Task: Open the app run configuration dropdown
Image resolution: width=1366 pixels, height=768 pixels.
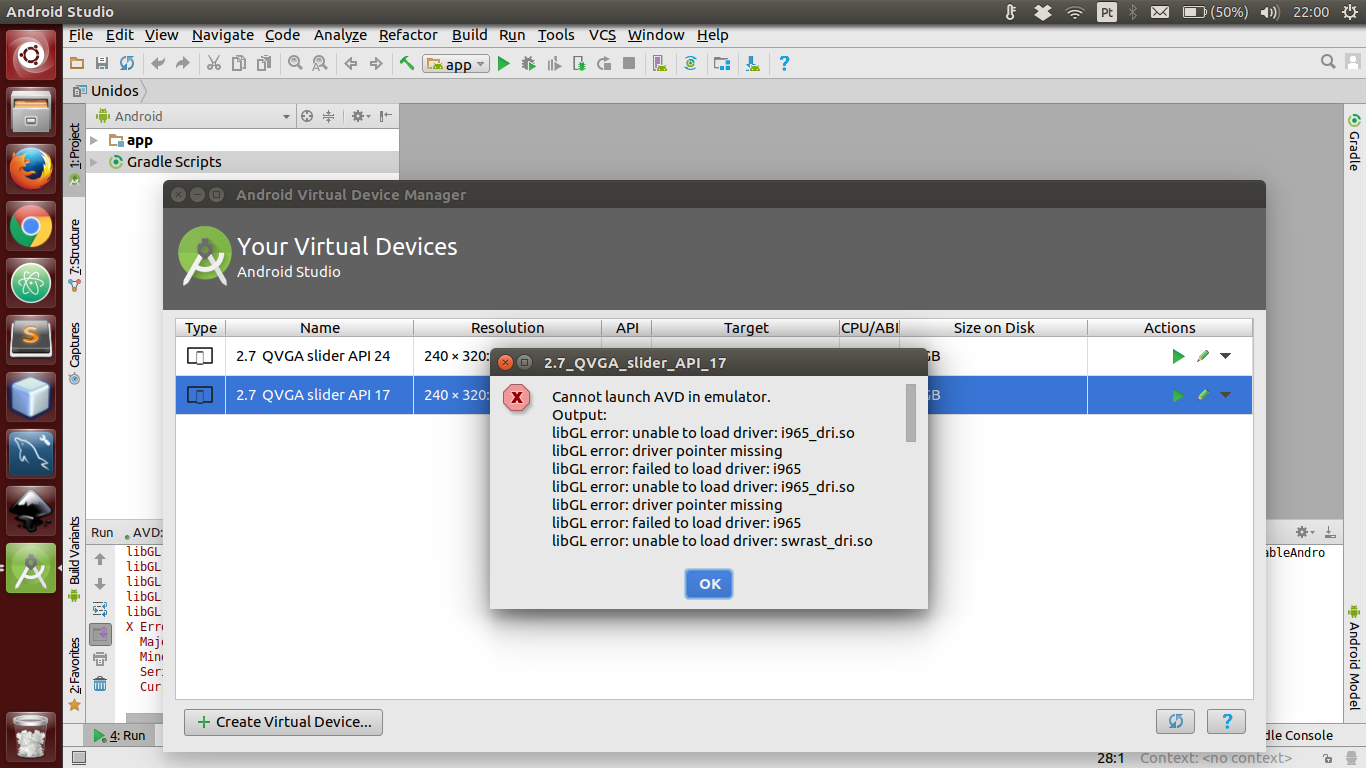Action: 456,64
